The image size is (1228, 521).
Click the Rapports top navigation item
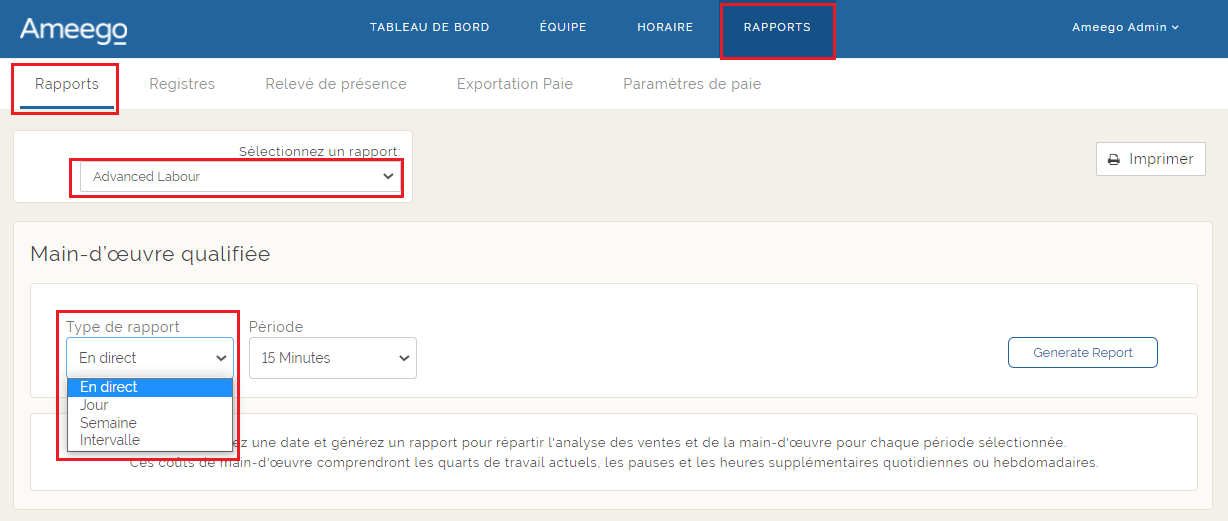(x=777, y=28)
